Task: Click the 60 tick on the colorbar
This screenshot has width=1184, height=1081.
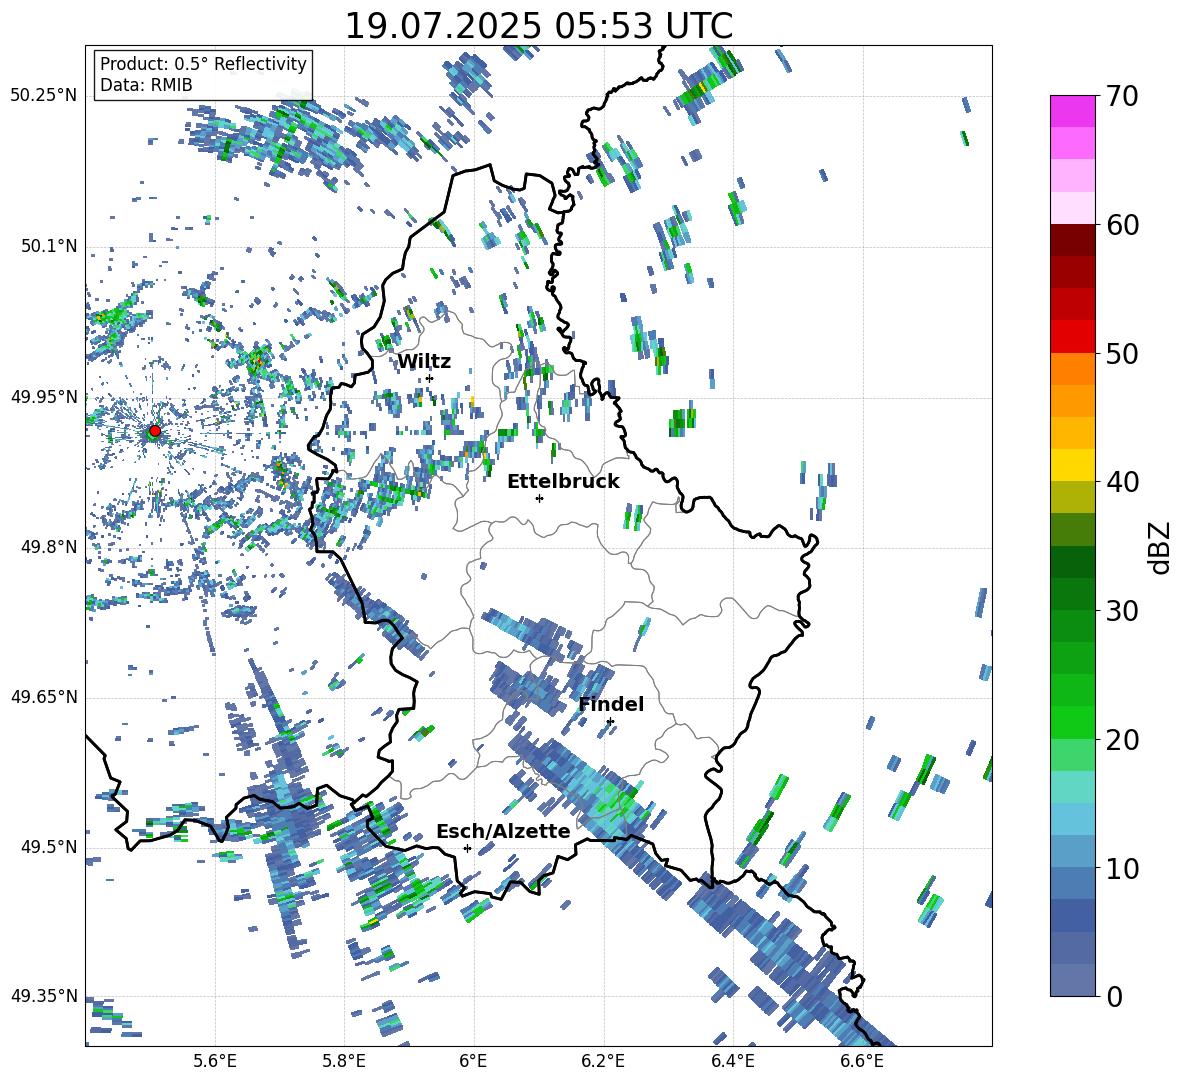Action: [1122, 225]
